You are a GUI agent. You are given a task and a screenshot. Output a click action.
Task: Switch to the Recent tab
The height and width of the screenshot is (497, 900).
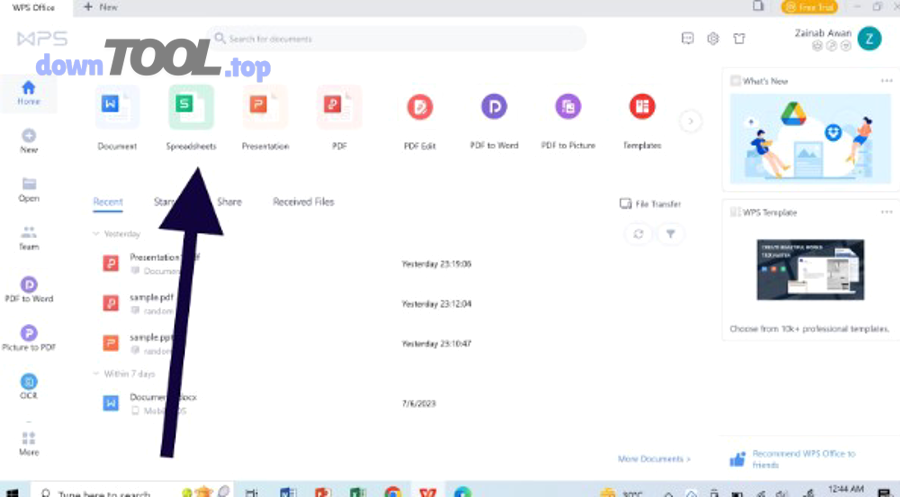108,202
